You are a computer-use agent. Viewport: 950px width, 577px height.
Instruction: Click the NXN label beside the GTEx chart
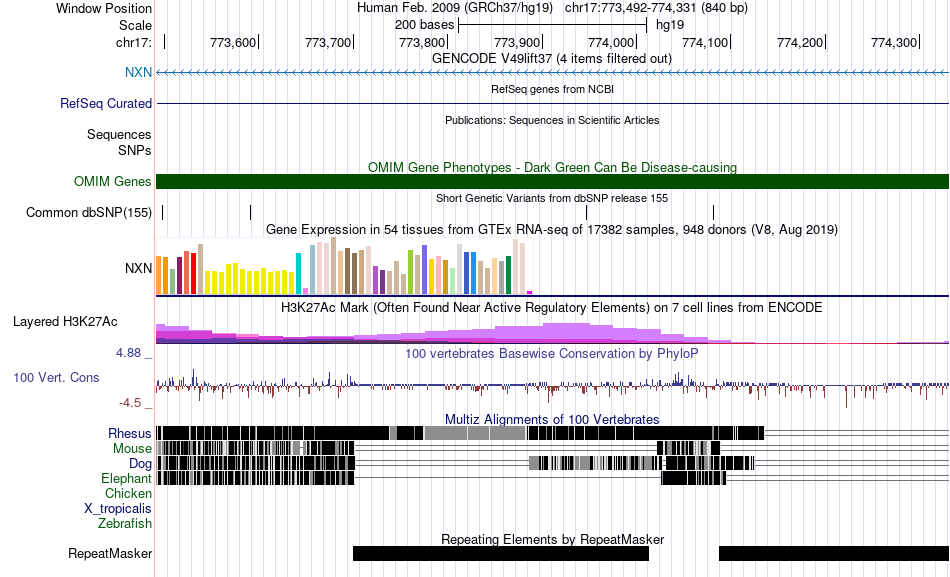point(138,268)
